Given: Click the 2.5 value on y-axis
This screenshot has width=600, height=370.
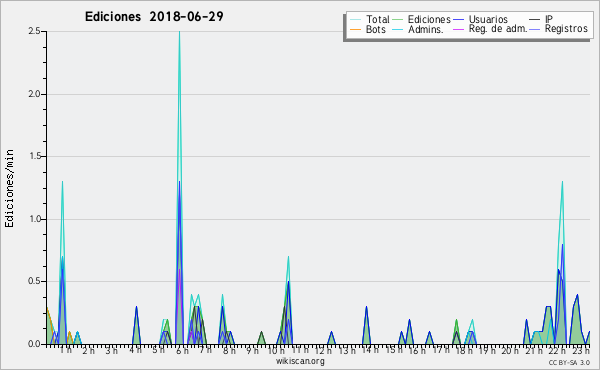Looking at the screenshot, I should 34,31.
